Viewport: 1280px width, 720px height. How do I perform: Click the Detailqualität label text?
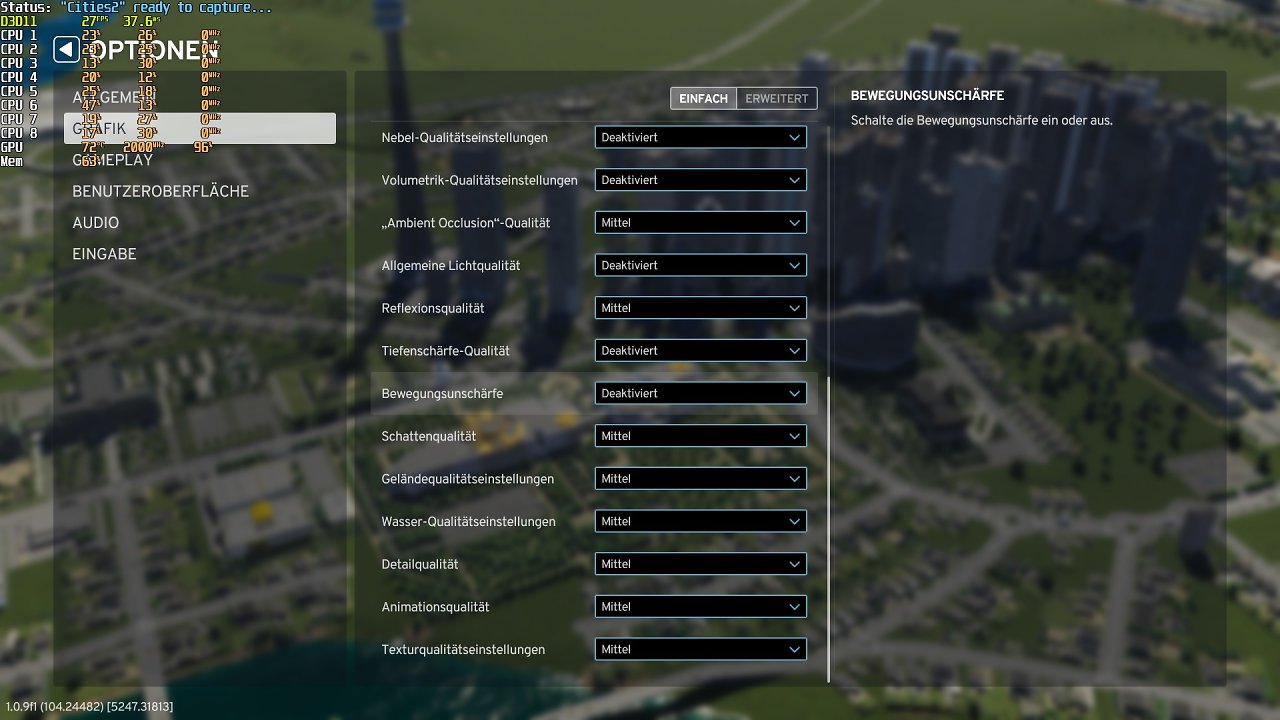420,564
